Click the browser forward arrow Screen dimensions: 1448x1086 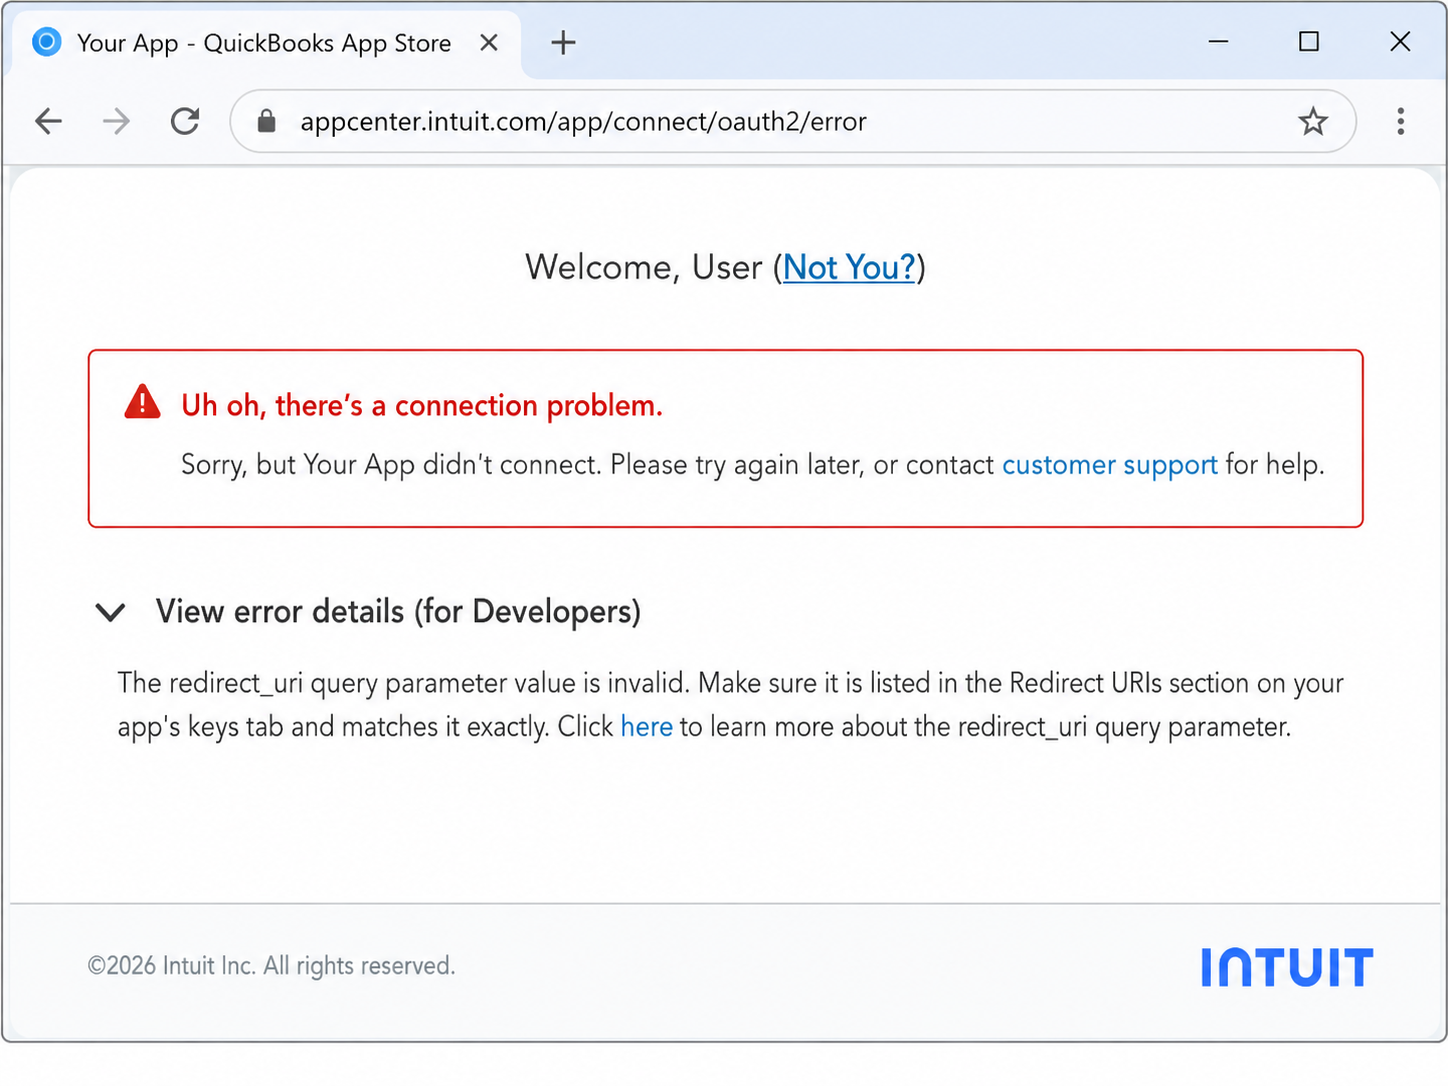116,122
